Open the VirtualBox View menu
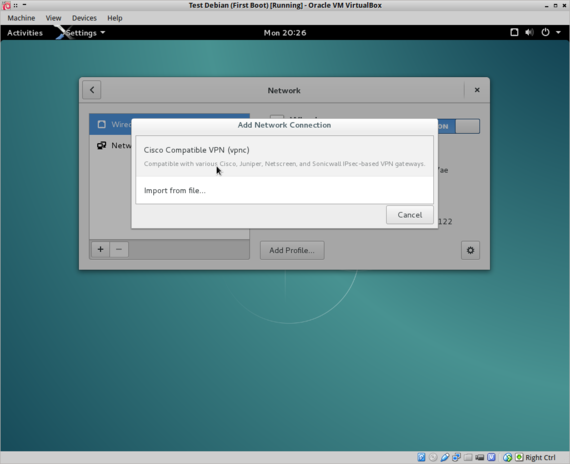This screenshot has width=570, height=464. pyautogui.click(x=53, y=18)
